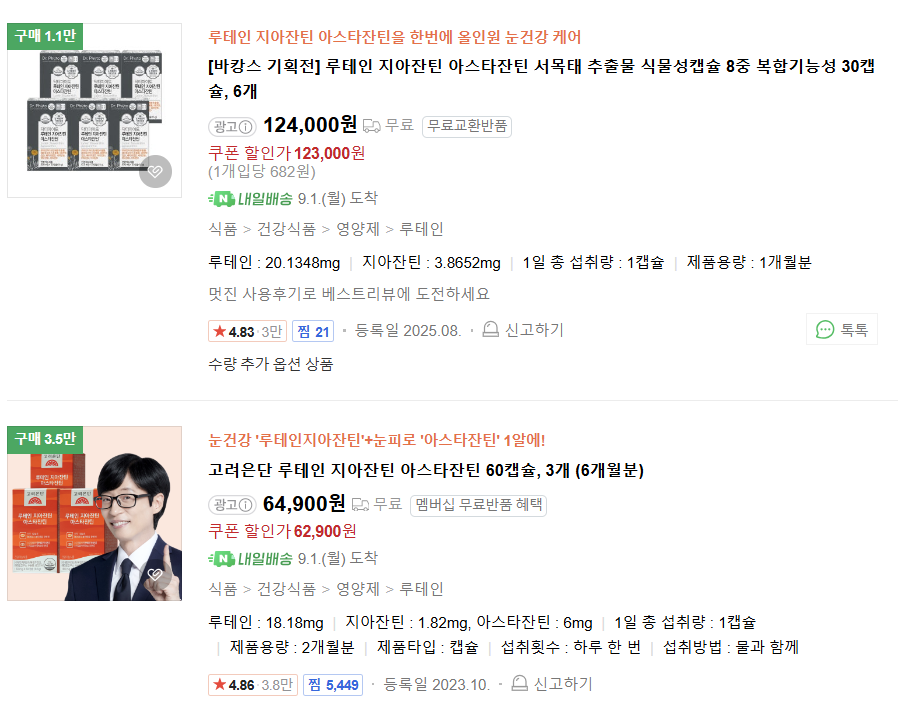This screenshot has width=898, height=709.
Task: Select 루테인 category in second breadcrumb
Action: (422, 589)
